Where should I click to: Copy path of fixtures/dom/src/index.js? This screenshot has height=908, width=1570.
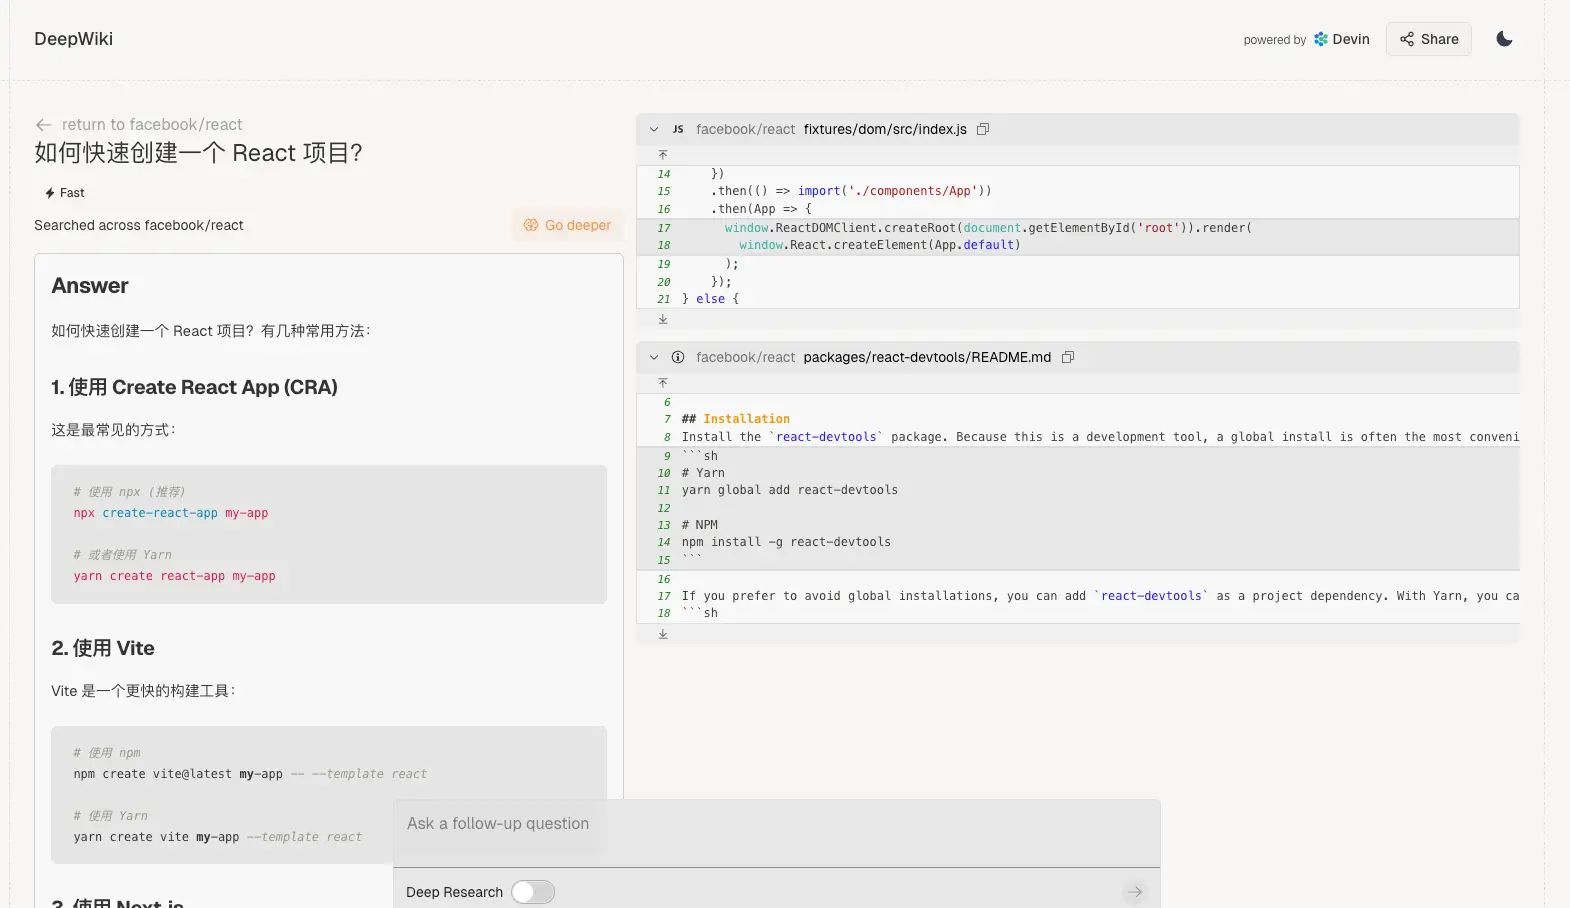pyautogui.click(x=983, y=129)
